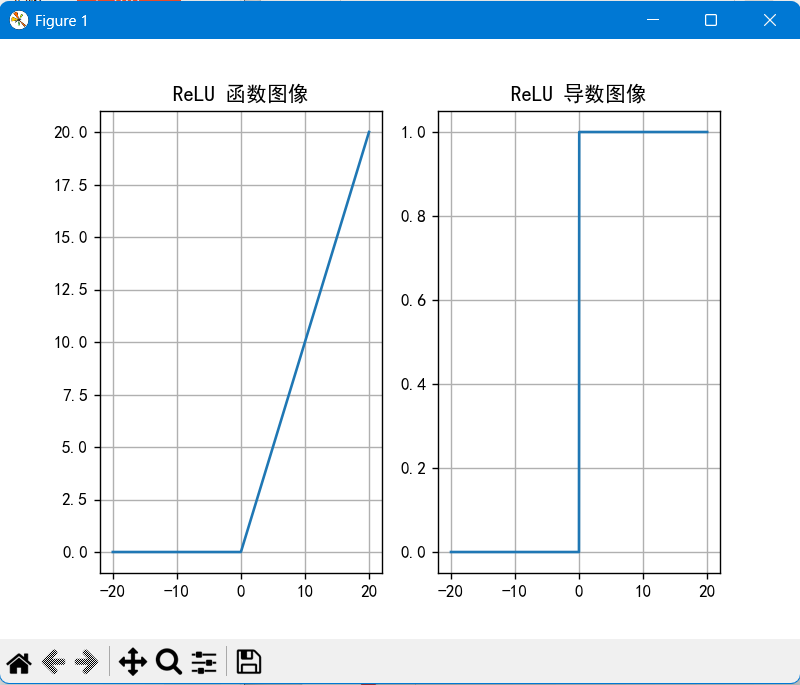Screen dimensions: 800x685
Task: Click x-axis label −20 on left plot
Action: (112, 591)
